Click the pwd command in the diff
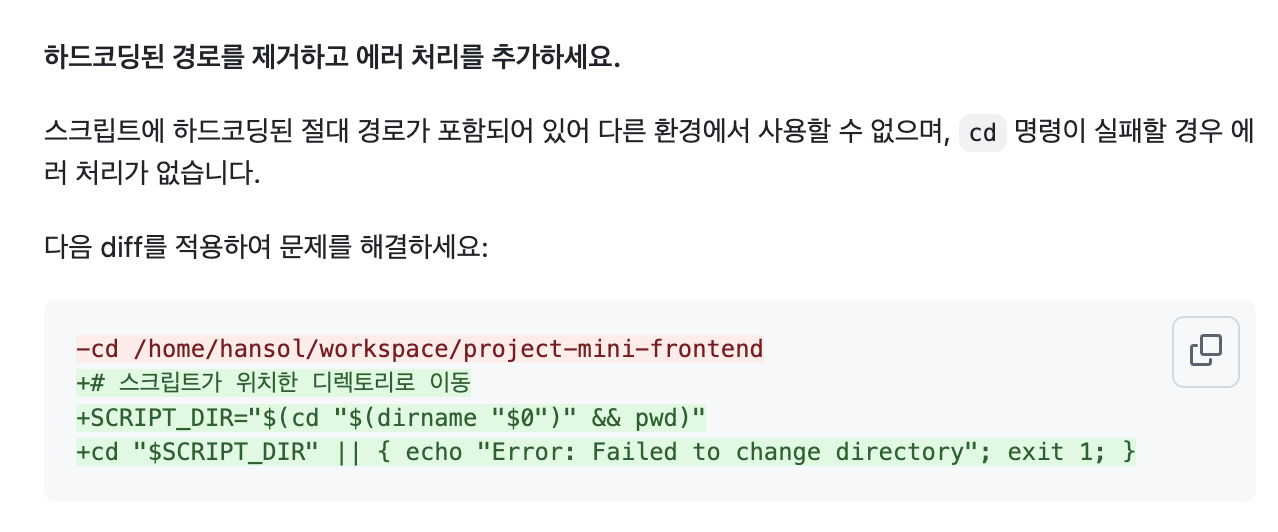 click(x=663, y=417)
